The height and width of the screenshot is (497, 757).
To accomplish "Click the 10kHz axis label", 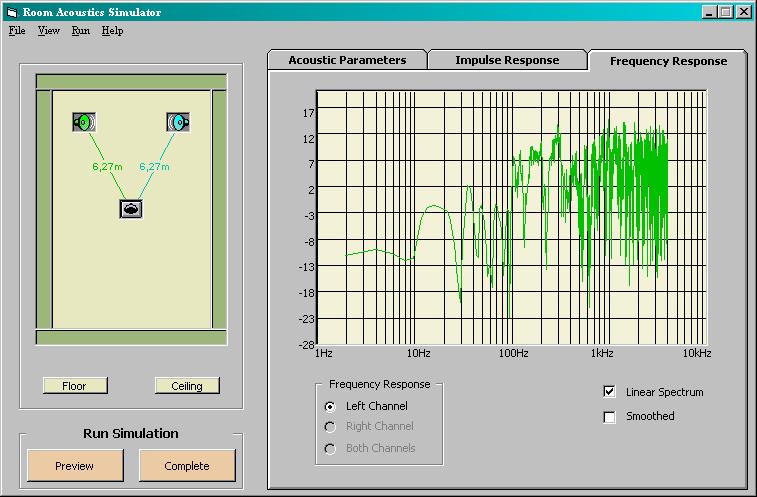I will (697, 354).
